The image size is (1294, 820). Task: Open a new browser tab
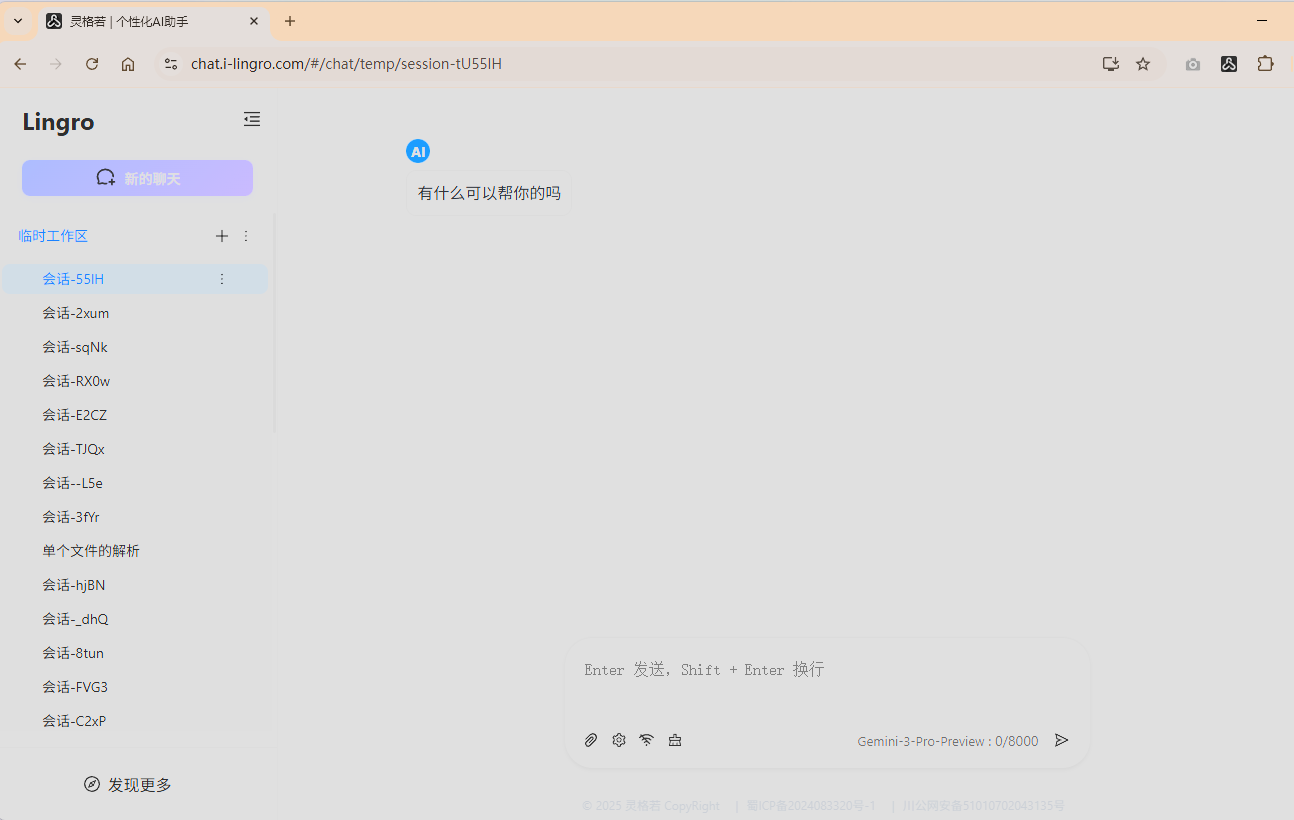click(290, 21)
